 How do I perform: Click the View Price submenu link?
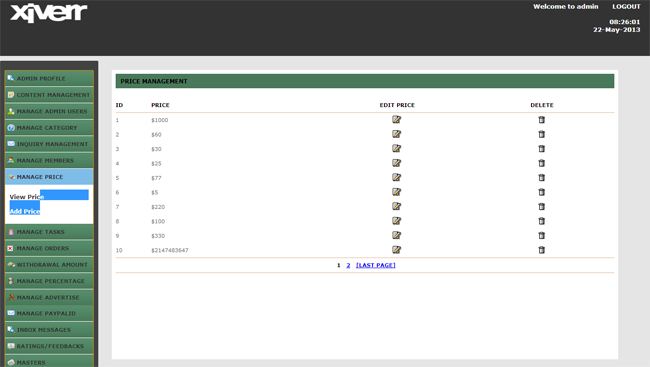point(26,197)
